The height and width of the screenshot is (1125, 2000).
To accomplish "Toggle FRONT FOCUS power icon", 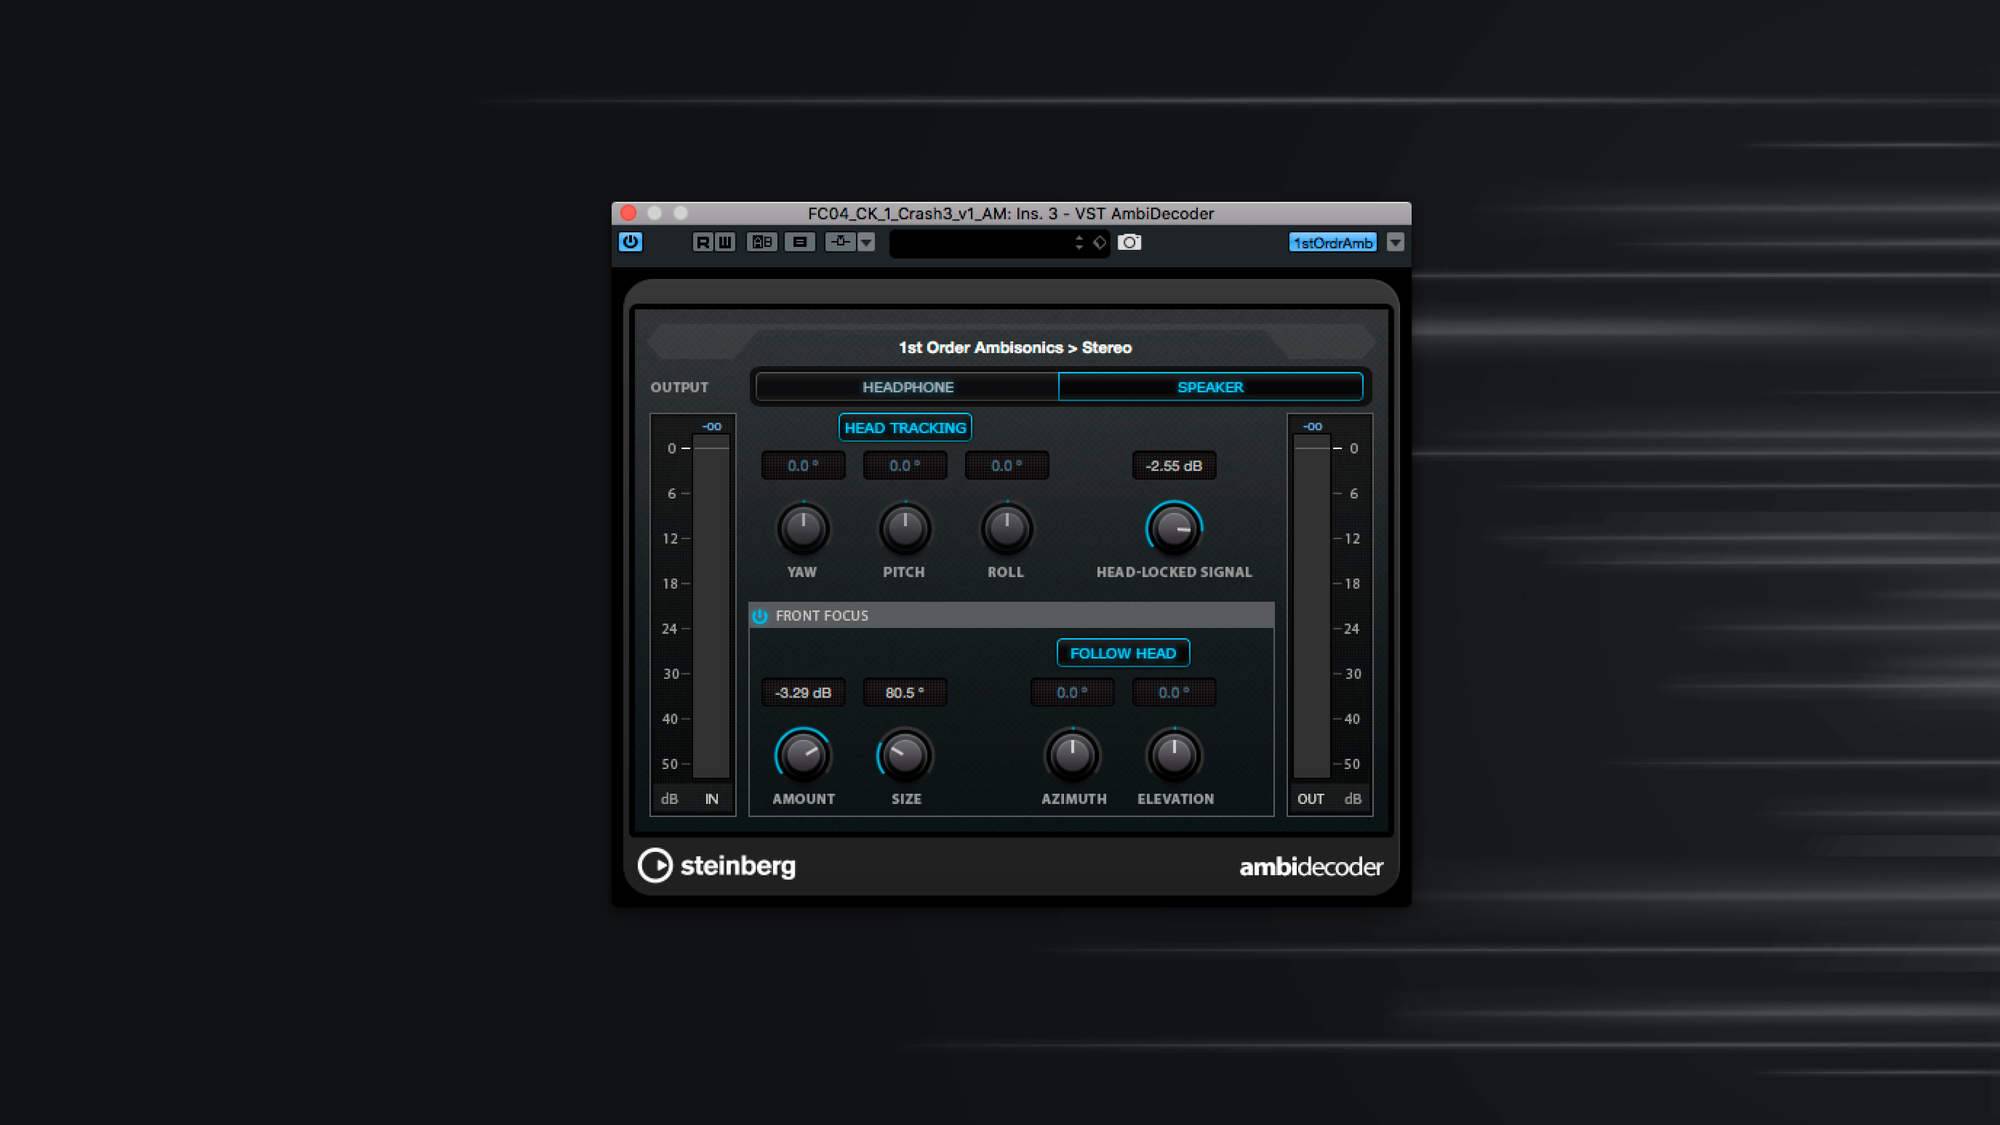I will coord(760,616).
